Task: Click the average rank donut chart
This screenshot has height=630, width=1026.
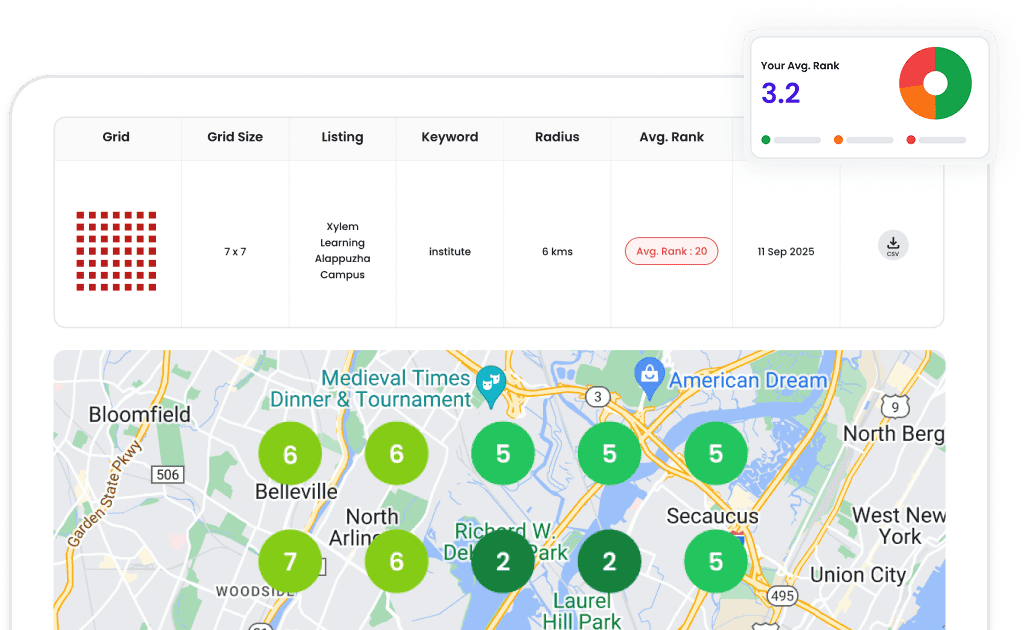Action: pyautogui.click(x=935, y=83)
